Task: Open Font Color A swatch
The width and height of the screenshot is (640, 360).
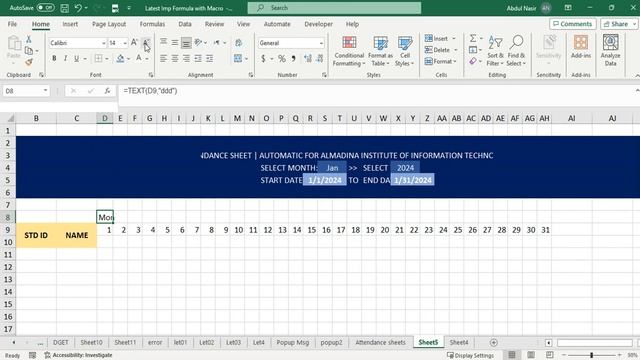Action: 139,58
